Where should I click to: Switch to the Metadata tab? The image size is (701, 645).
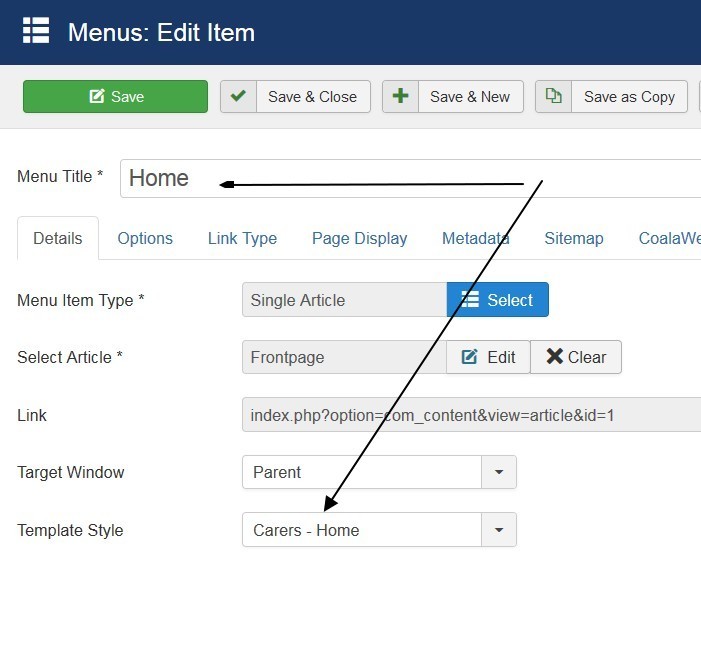click(475, 238)
